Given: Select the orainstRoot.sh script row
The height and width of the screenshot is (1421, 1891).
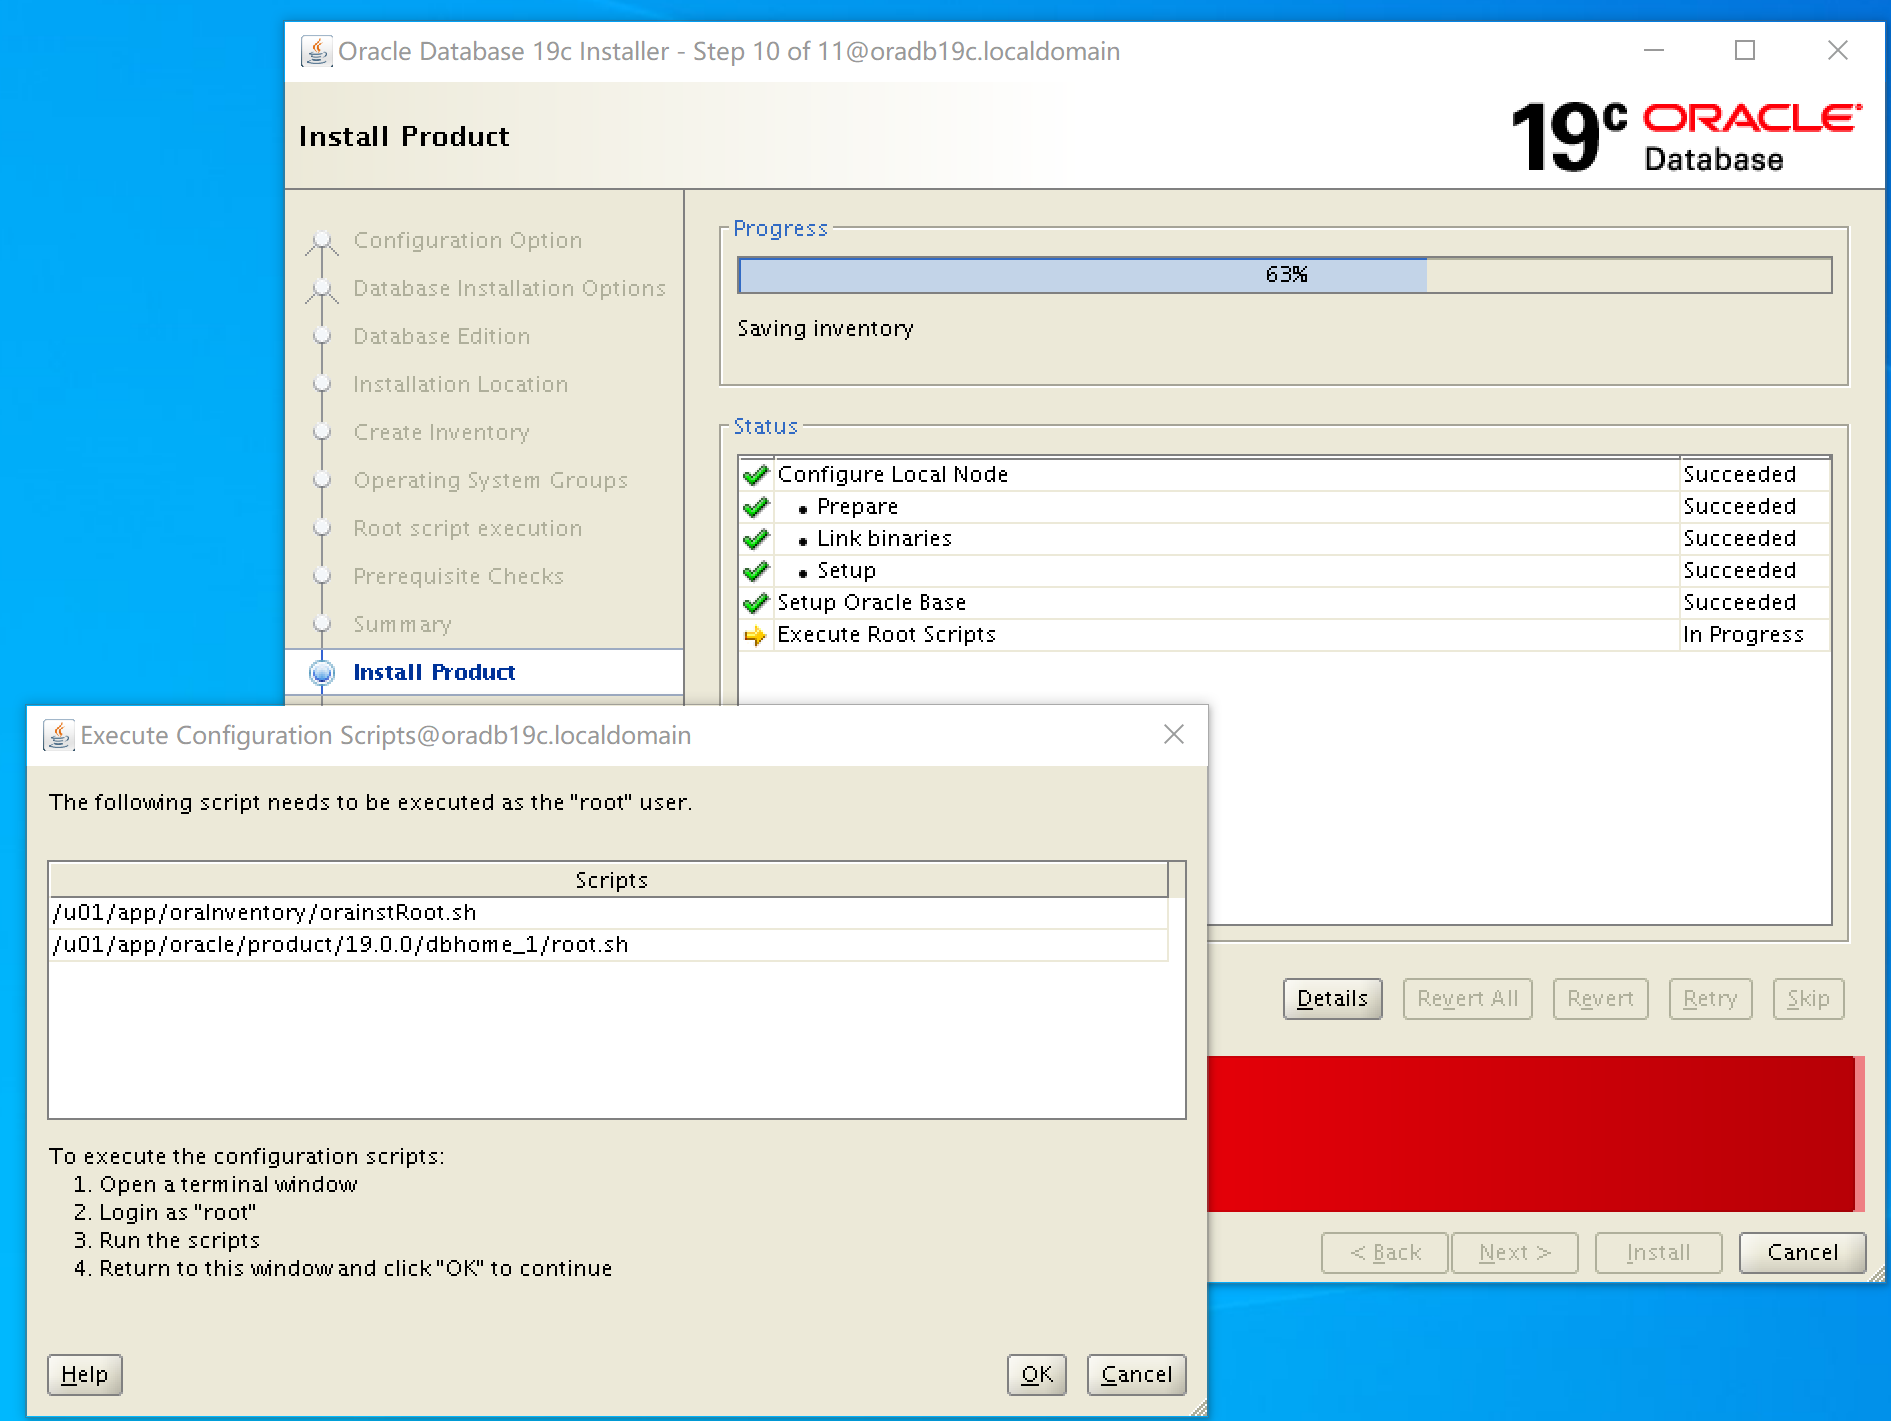Looking at the screenshot, I should [609, 913].
